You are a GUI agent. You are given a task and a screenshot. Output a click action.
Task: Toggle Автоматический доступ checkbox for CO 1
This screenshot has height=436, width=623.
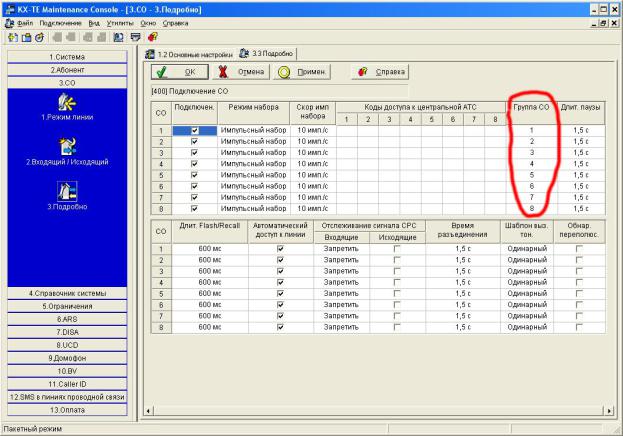click(x=280, y=248)
